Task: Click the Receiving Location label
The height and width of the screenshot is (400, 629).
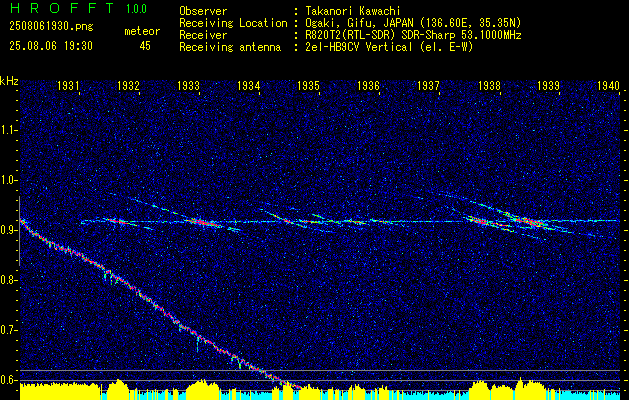Action: tap(233, 23)
